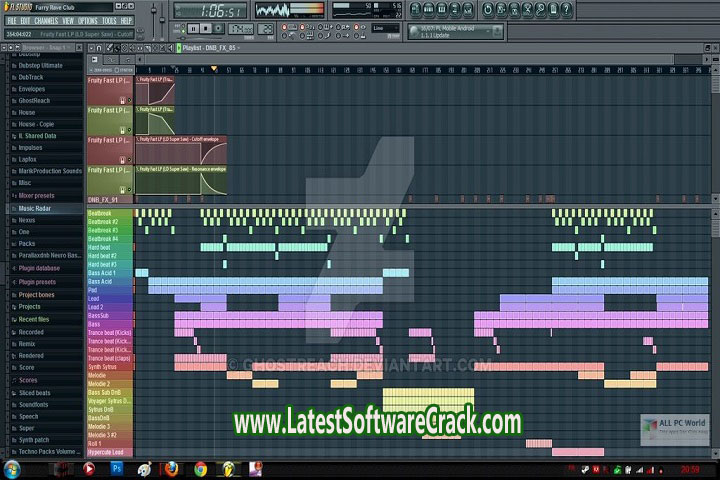Select the Zoom tool in Playlist toolbar

pyautogui.click(x=163, y=48)
